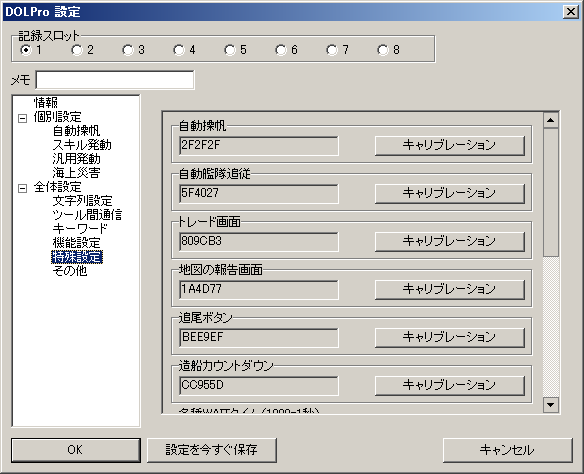
Task: Calibrate the 造船カウントダウン value
Action: click(450, 385)
